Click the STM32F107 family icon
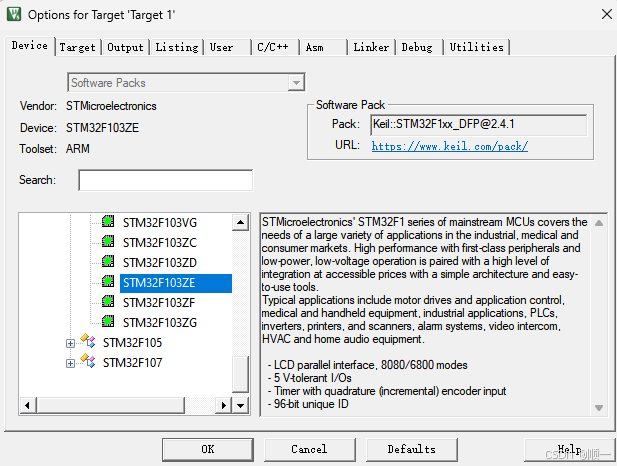Image resolution: width=617 pixels, height=466 pixels. click(x=88, y=361)
